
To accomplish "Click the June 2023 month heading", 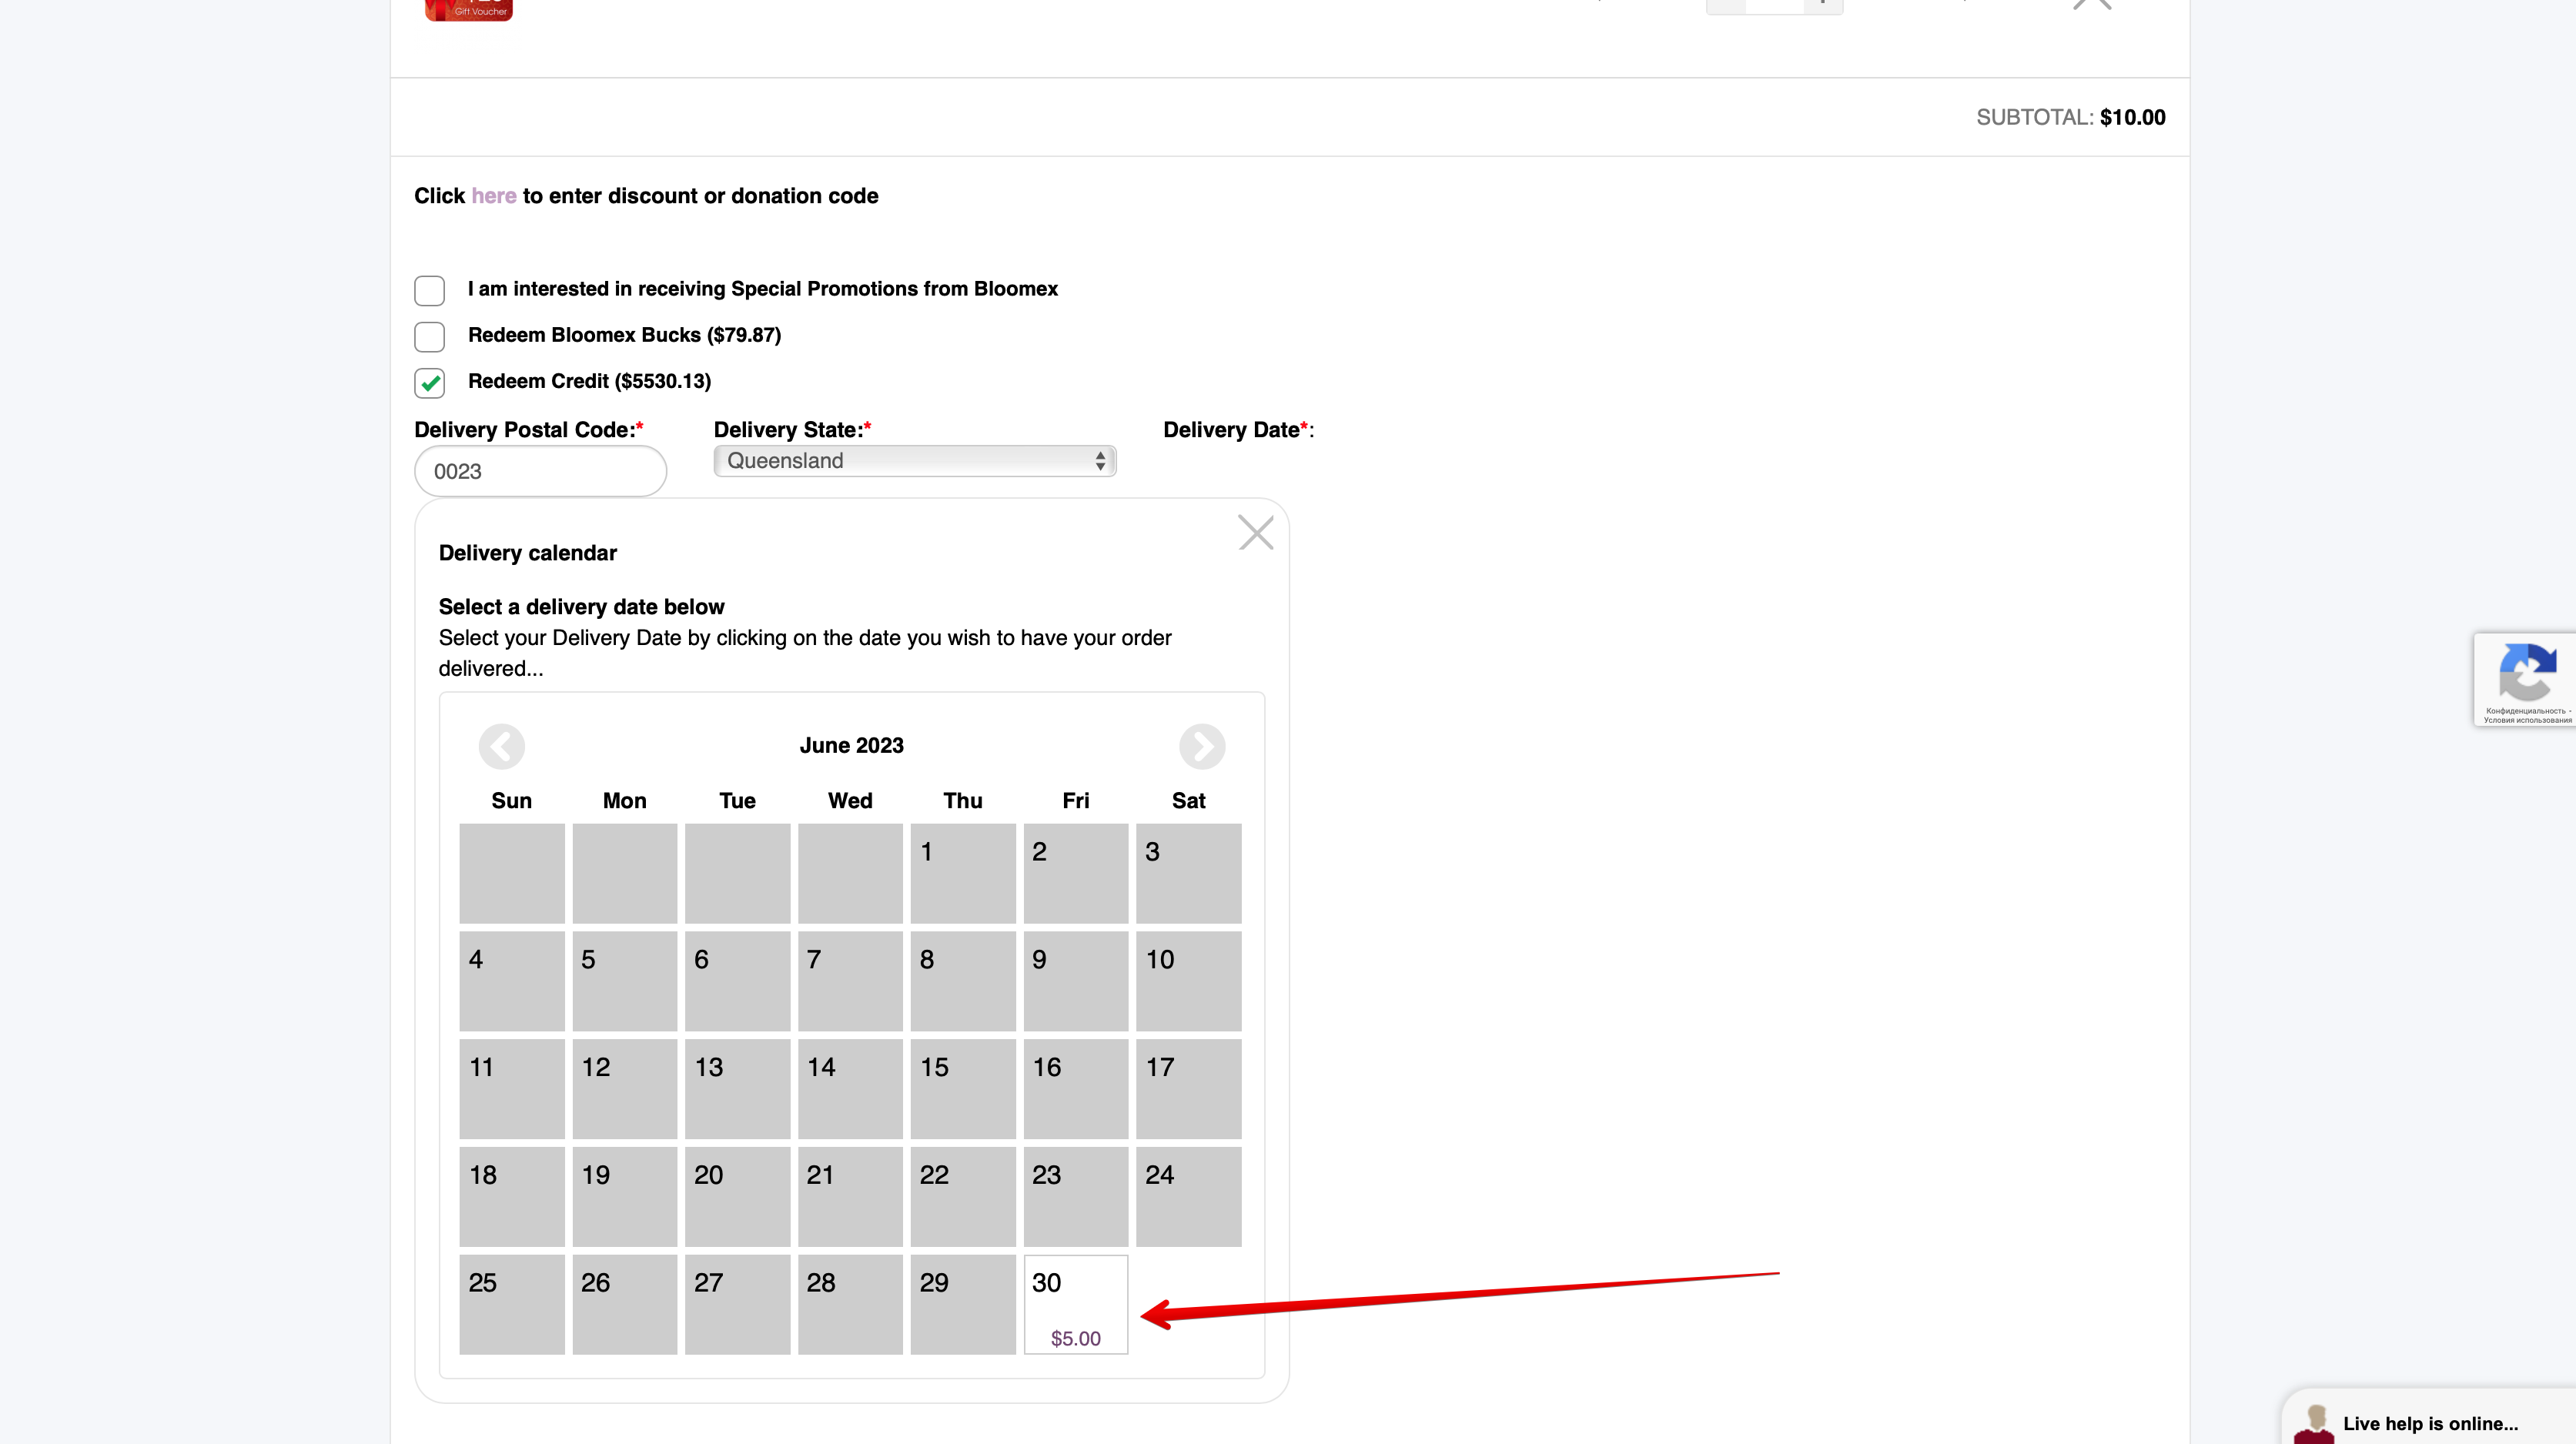I will point(851,745).
